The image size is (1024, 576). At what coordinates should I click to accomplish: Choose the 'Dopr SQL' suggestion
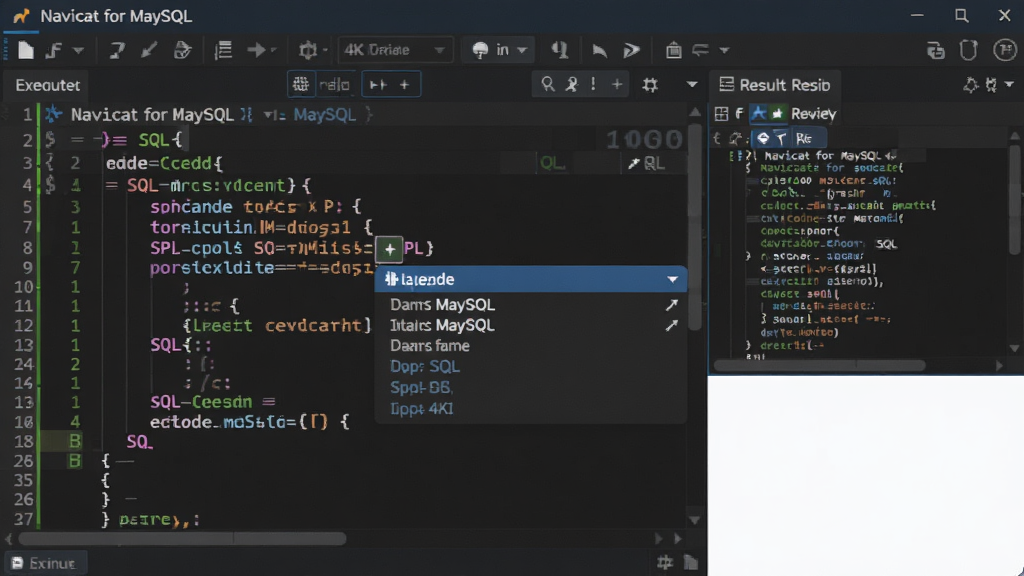click(424, 367)
